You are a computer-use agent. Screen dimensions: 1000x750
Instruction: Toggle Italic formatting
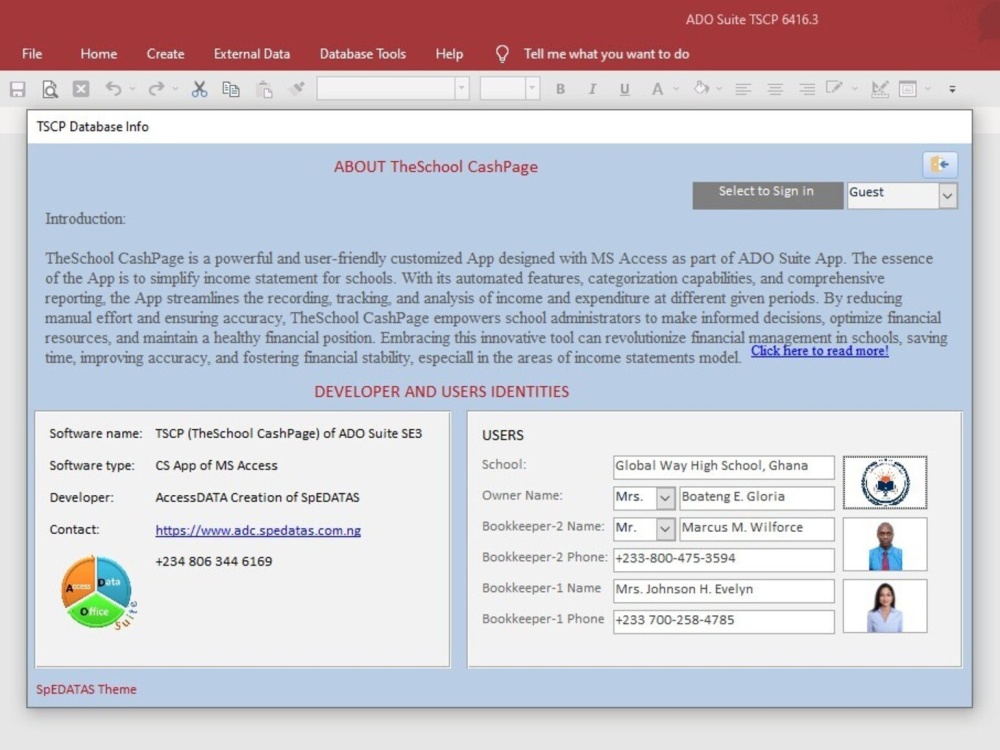pos(592,89)
